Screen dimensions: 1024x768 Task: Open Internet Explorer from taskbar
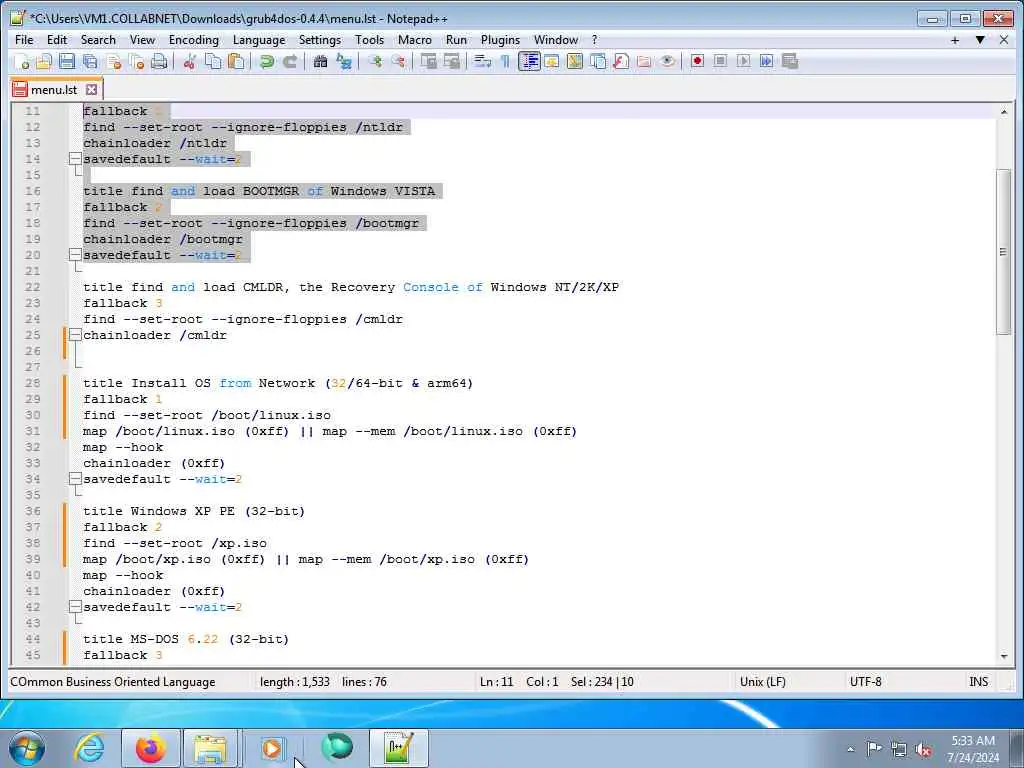tap(89, 748)
